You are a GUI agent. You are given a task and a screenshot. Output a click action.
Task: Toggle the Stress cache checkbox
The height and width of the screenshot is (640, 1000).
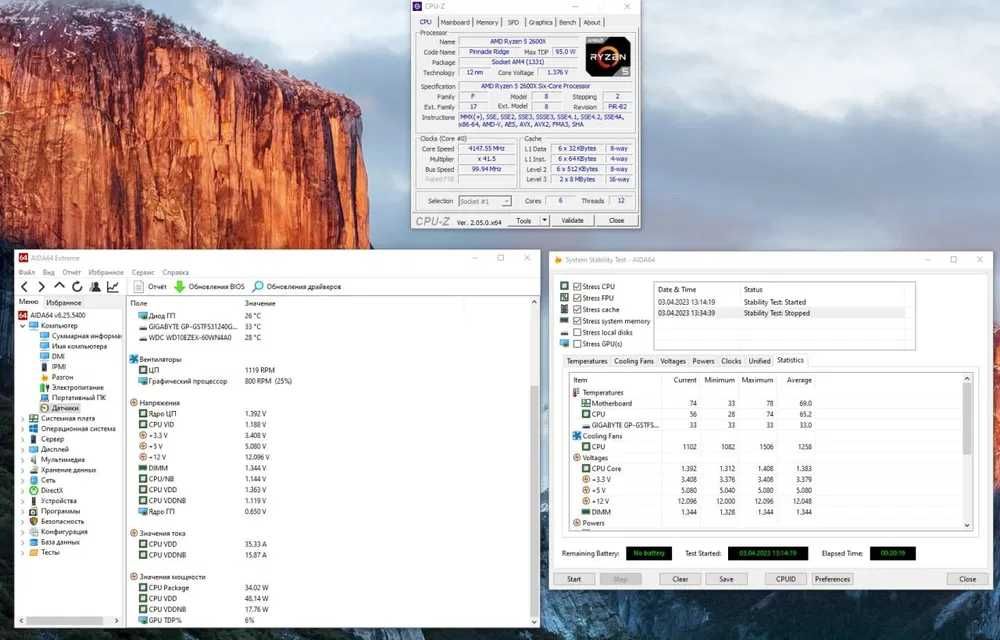click(577, 309)
